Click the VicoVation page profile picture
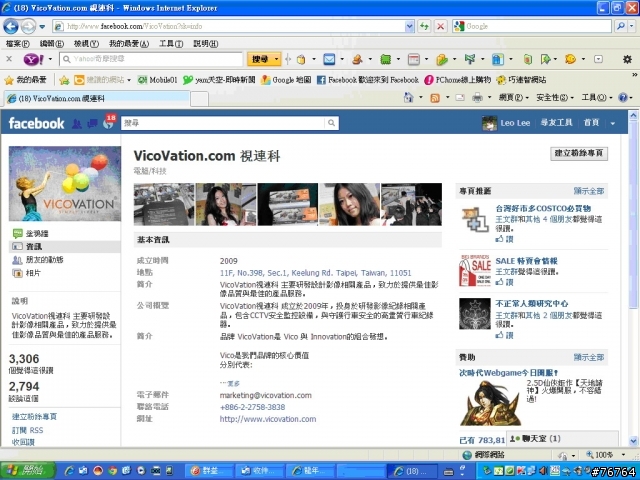The image size is (640, 480). (65, 184)
